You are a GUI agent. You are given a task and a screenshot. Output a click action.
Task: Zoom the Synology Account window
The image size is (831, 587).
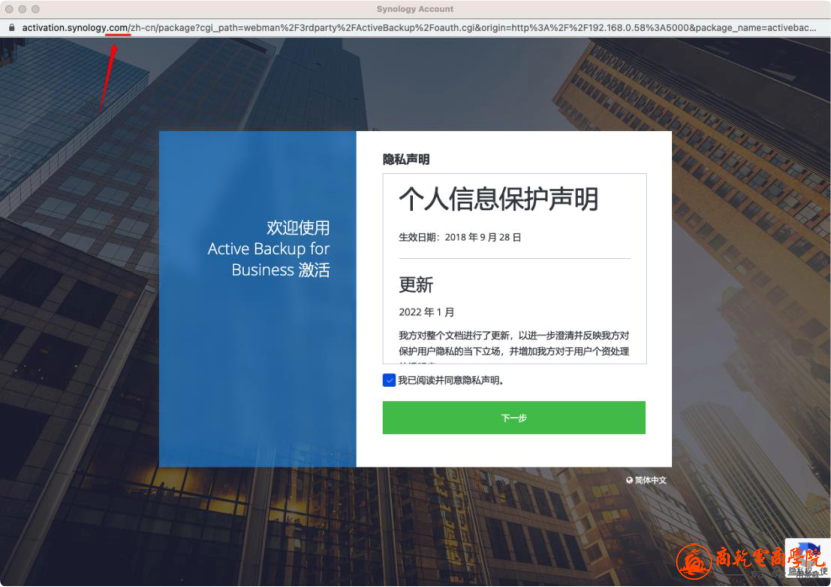coord(36,9)
